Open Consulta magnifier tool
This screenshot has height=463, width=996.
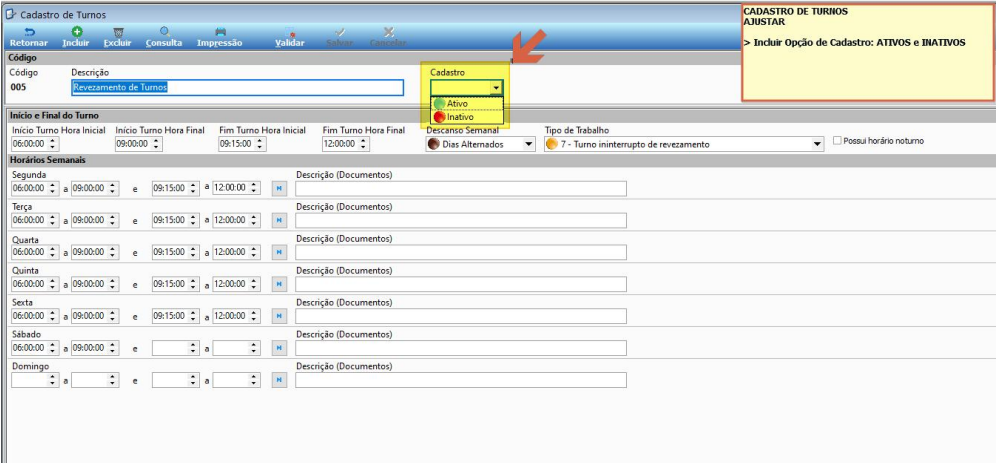click(x=164, y=31)
